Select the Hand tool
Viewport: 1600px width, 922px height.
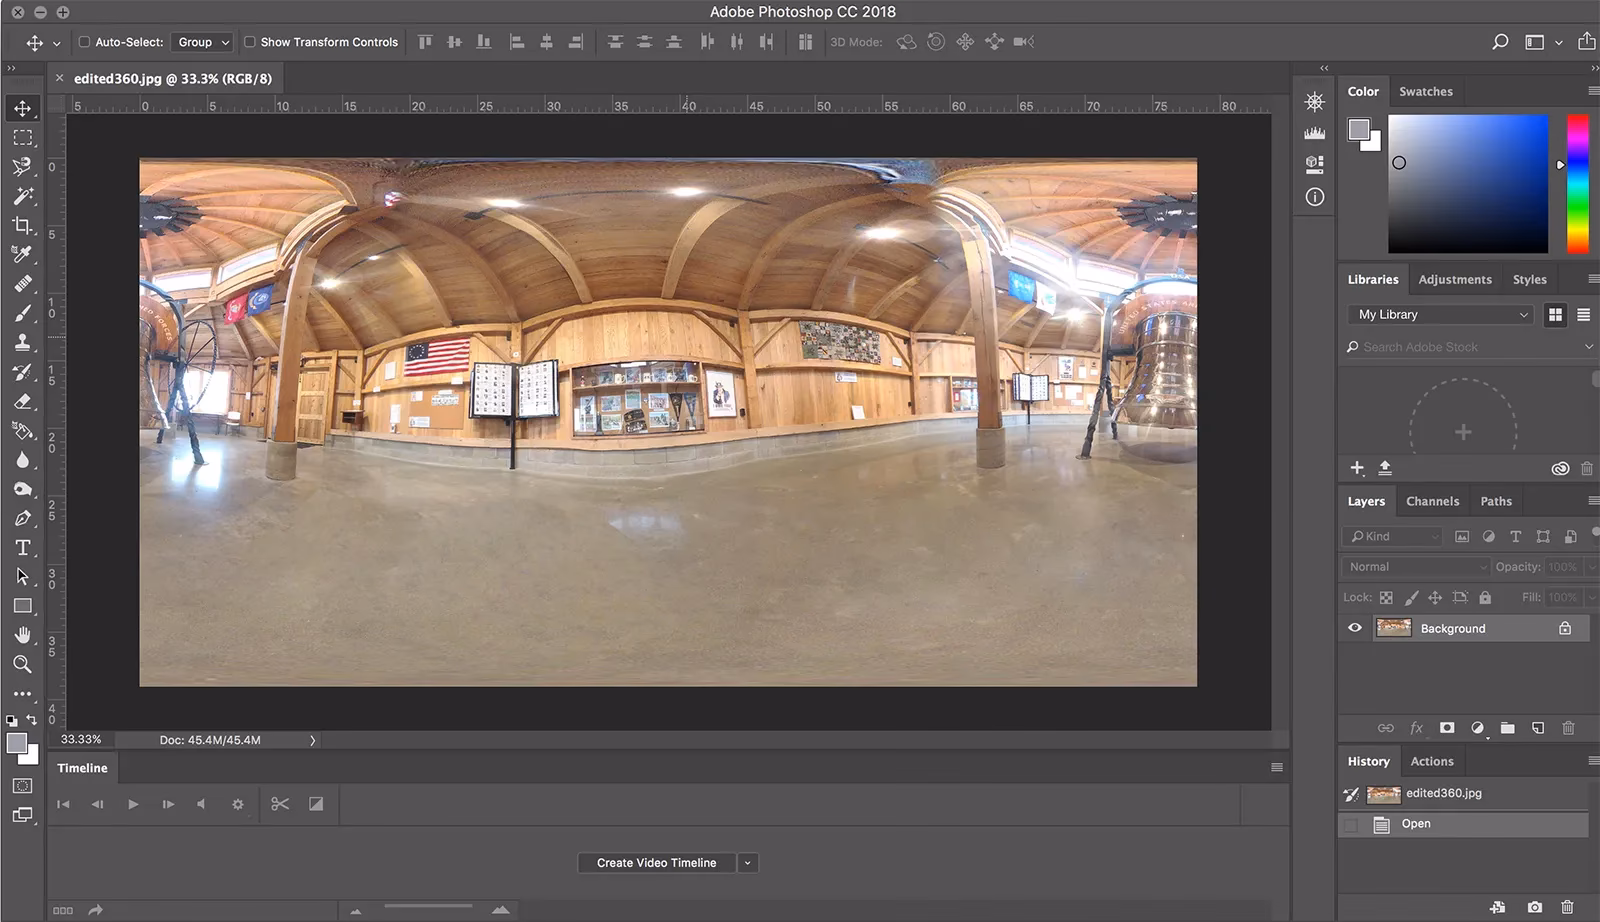pos(22,635)
